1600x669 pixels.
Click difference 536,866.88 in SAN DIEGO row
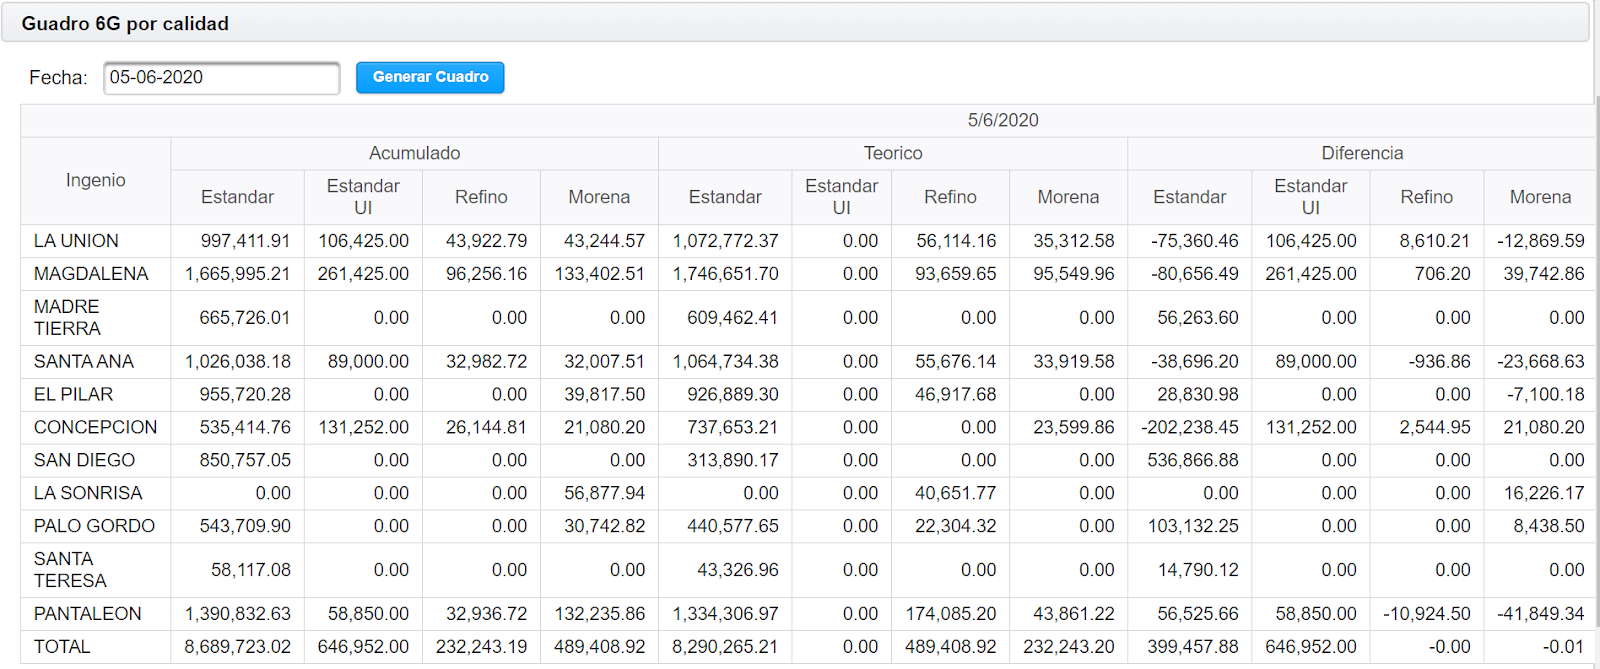point(1193,461)
